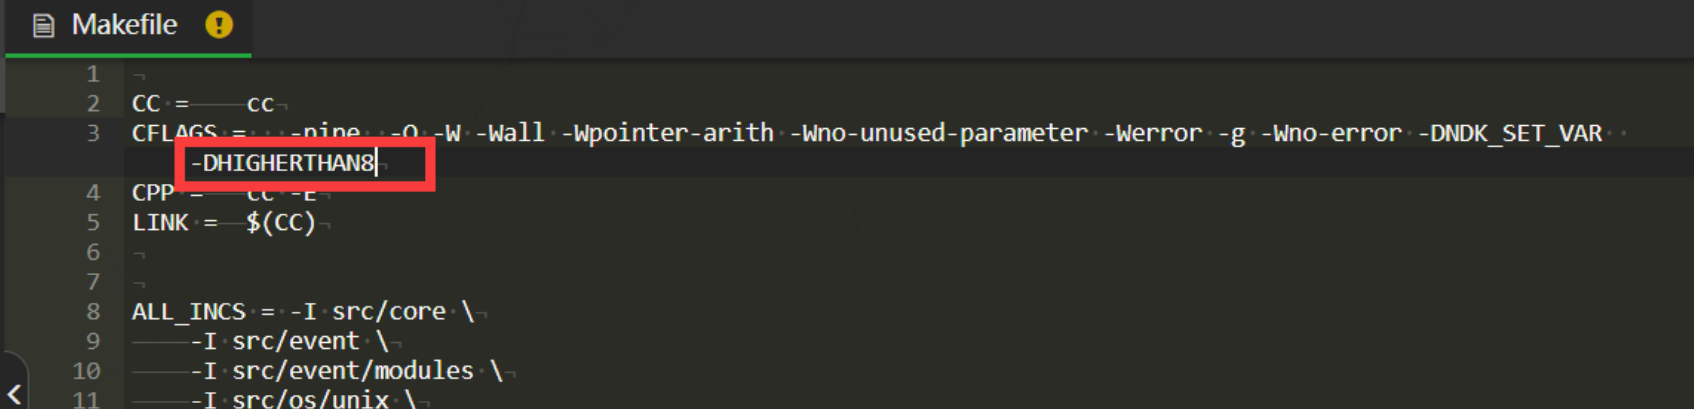Click the -DNDK_SET_VAR flag text
This screenshot has width=1694, height=409.
click(x=1510, y=133)
